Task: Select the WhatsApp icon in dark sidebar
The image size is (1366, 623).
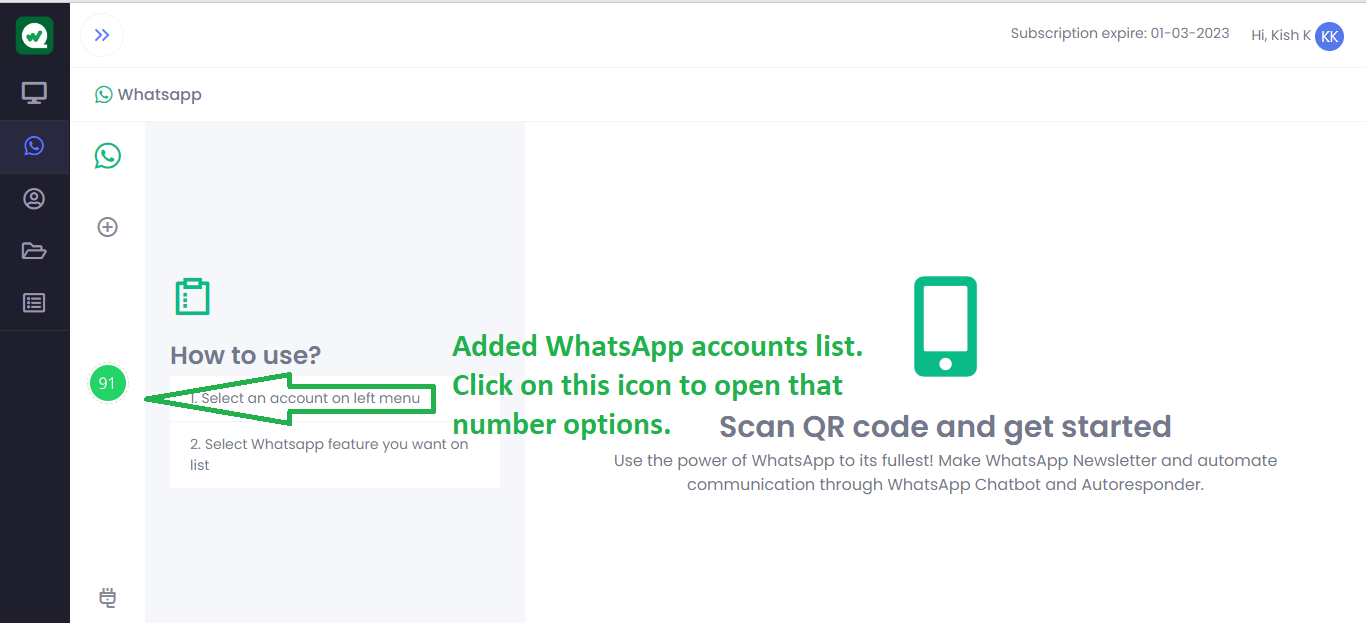Action: click(x=34, y=146)
